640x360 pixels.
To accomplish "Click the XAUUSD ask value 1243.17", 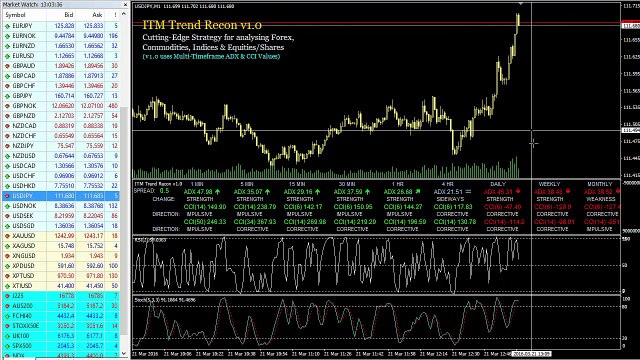I will [93, 236].
